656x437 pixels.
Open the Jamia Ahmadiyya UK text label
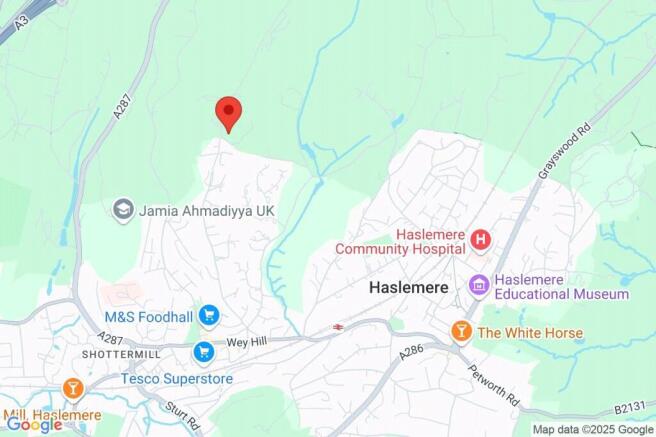coord(207,210)
